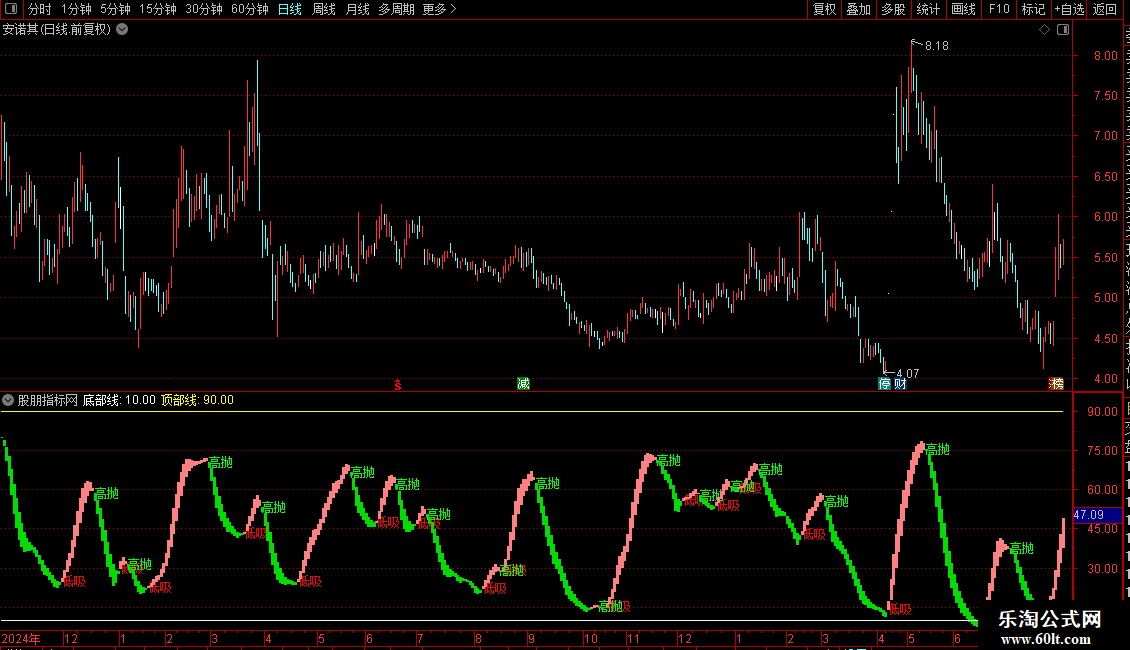Screen dimensions: 1130x650
Task: Select the 5分钟 period tab
Action: tap(115, 9)
